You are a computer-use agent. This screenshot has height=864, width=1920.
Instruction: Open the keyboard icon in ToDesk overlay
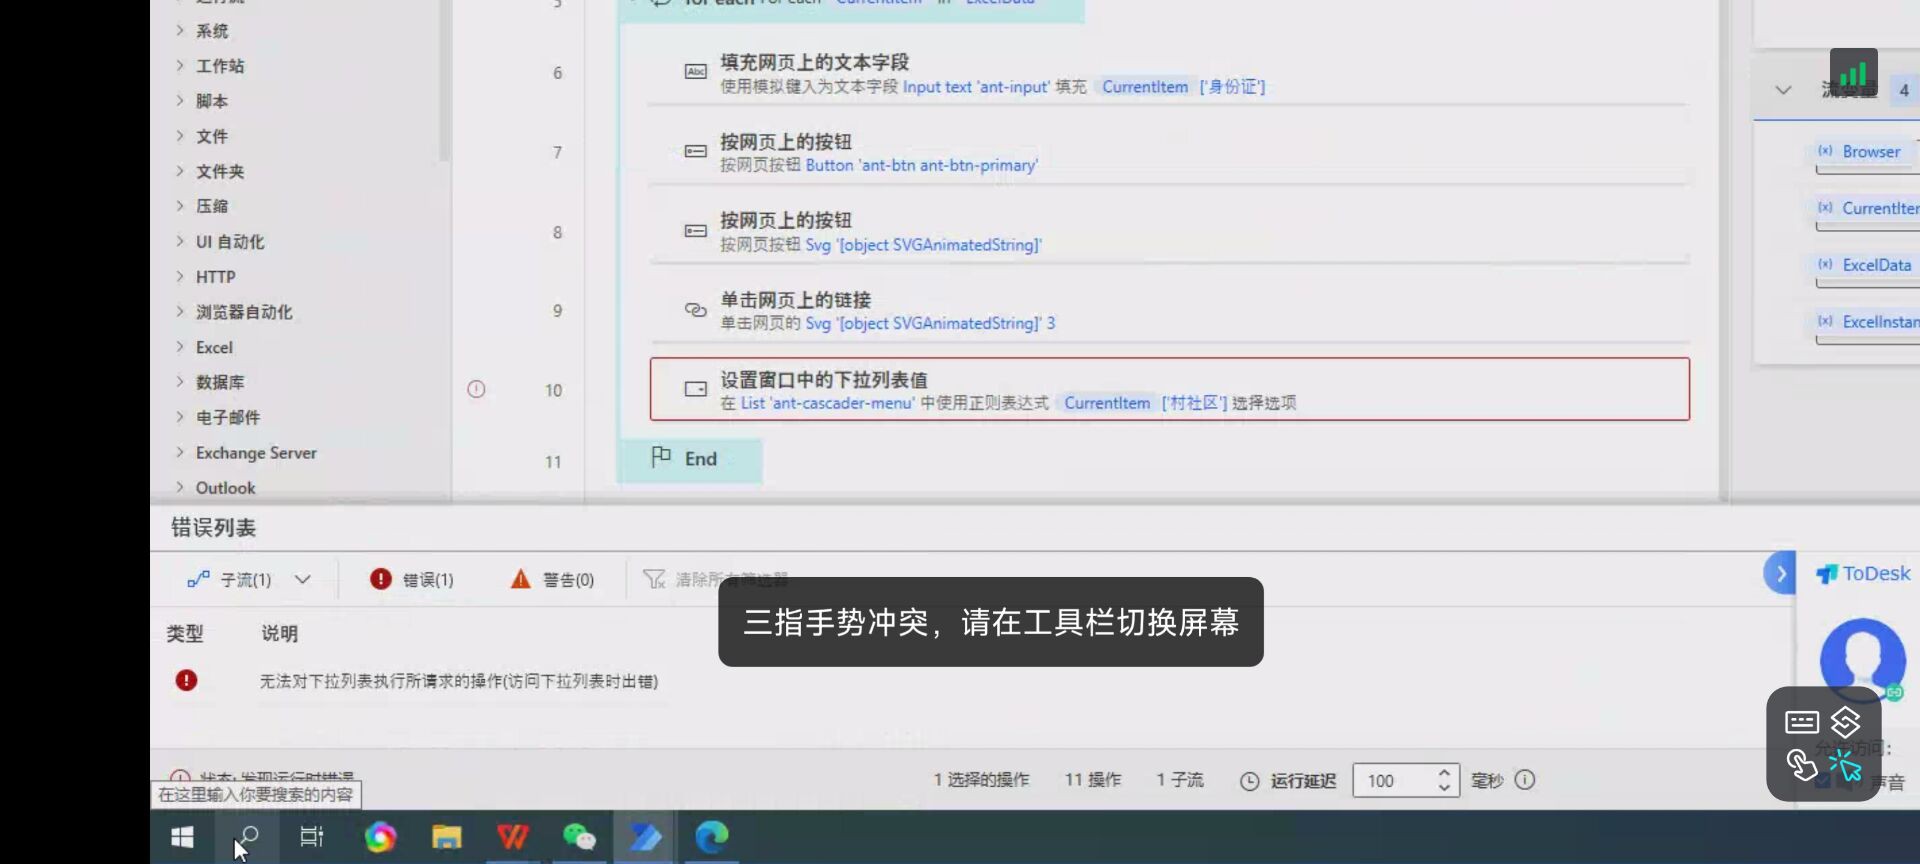[1801, 722]
